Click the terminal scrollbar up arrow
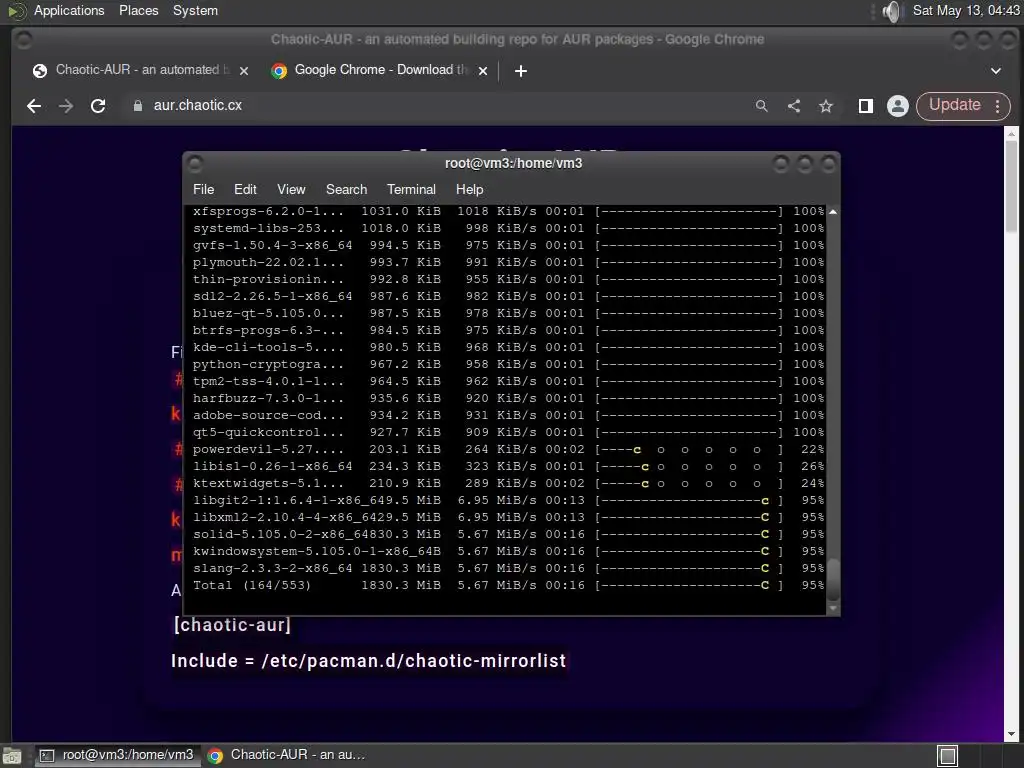1024x768 pixels. 833,212
